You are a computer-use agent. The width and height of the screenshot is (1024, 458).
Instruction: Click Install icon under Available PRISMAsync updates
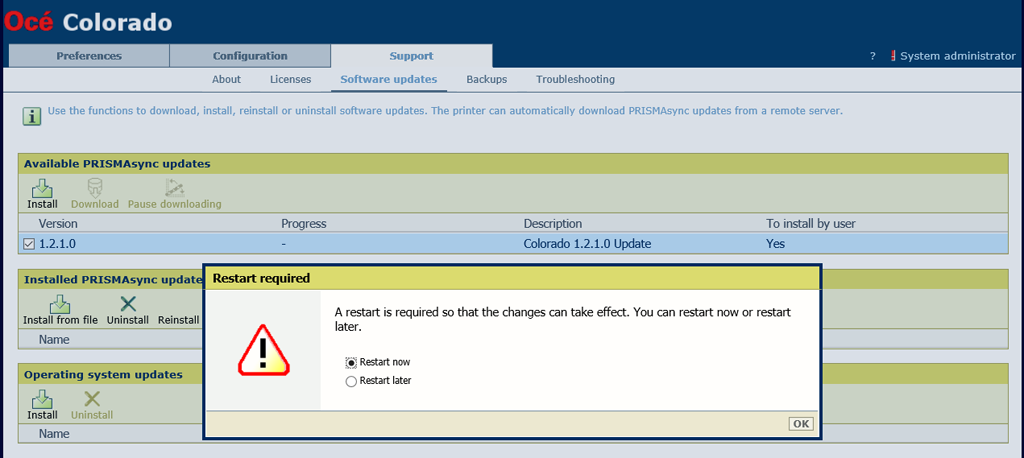42,188
